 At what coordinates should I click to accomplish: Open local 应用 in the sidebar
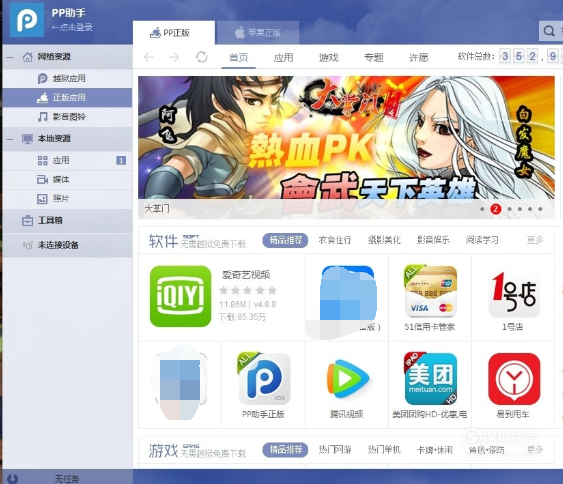tap(68, 160)
